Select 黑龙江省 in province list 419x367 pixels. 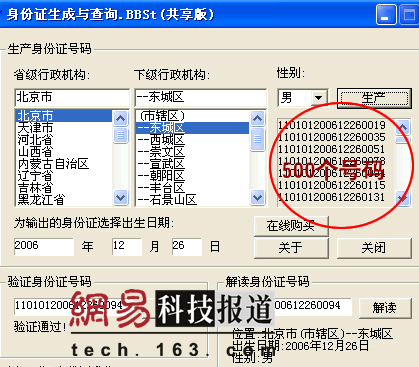pos(64,200)
